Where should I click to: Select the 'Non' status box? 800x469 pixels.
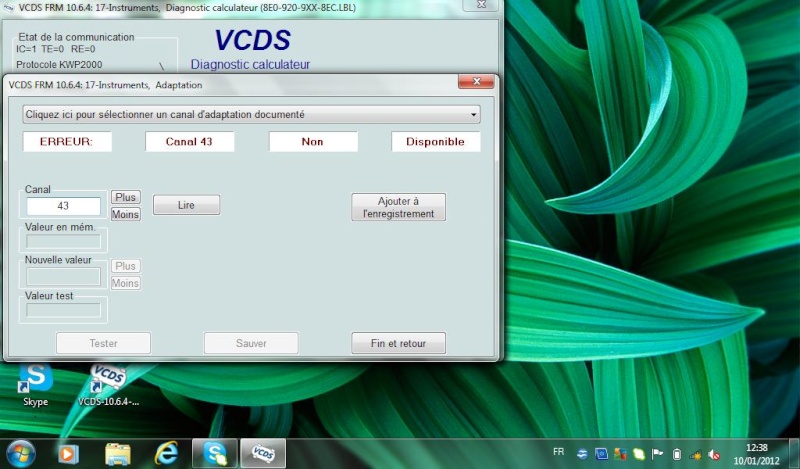313,142
